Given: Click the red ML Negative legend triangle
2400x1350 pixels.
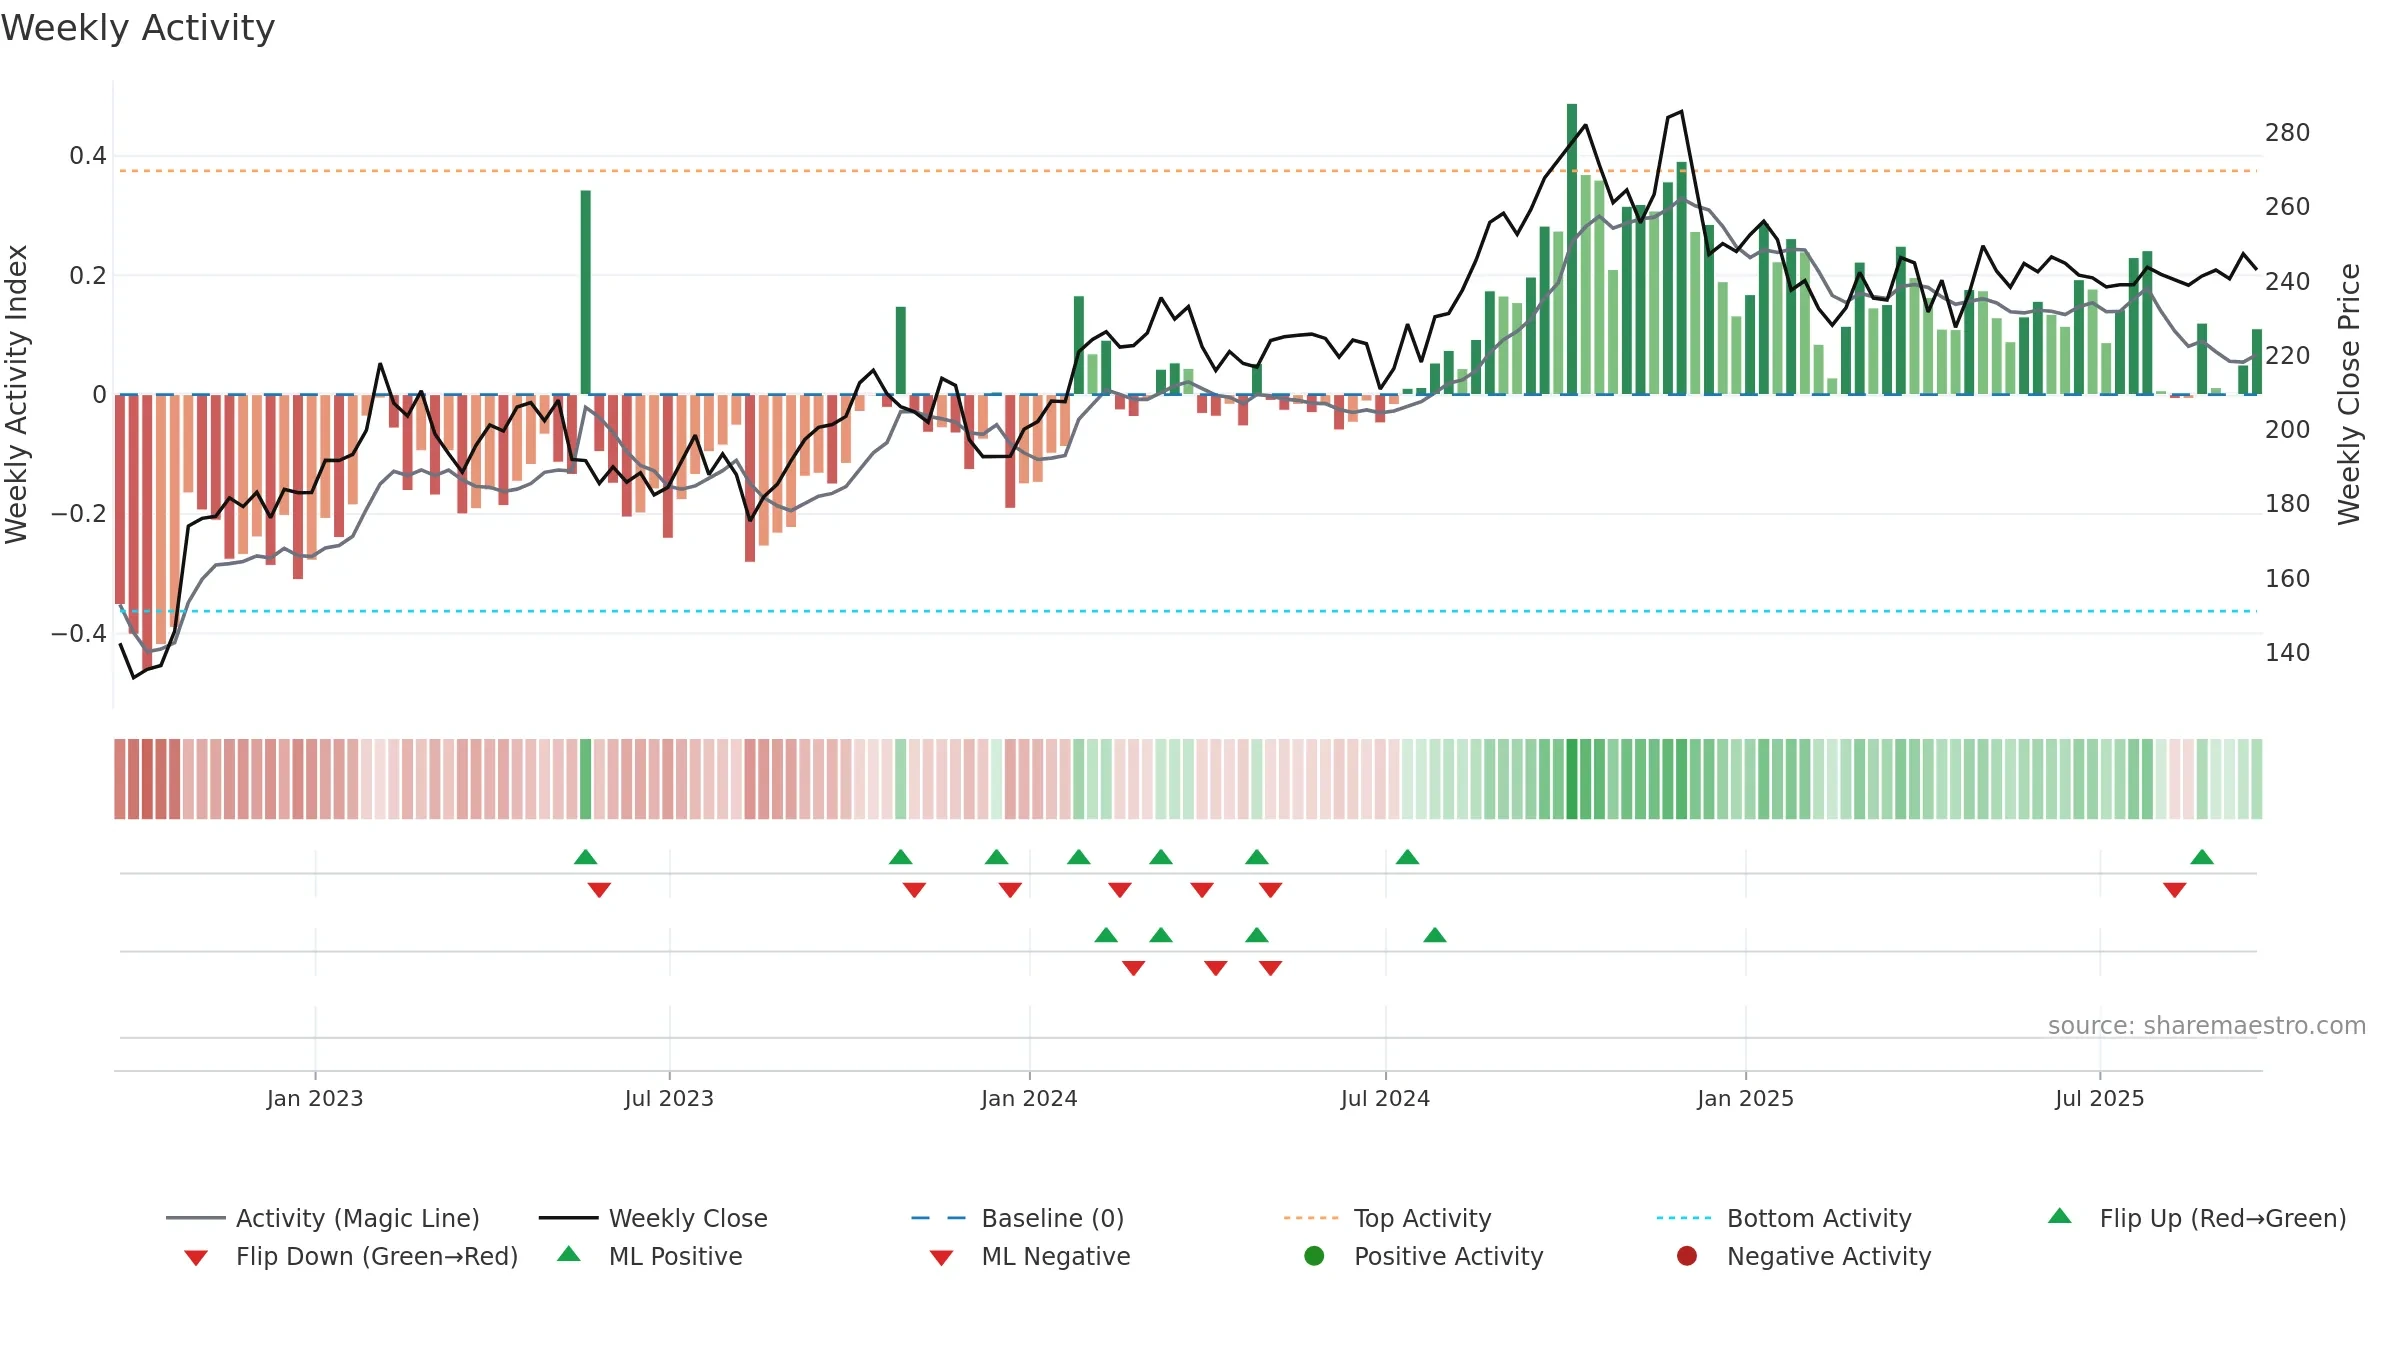Looking at the screenshot, I should tap(942, 1258).
